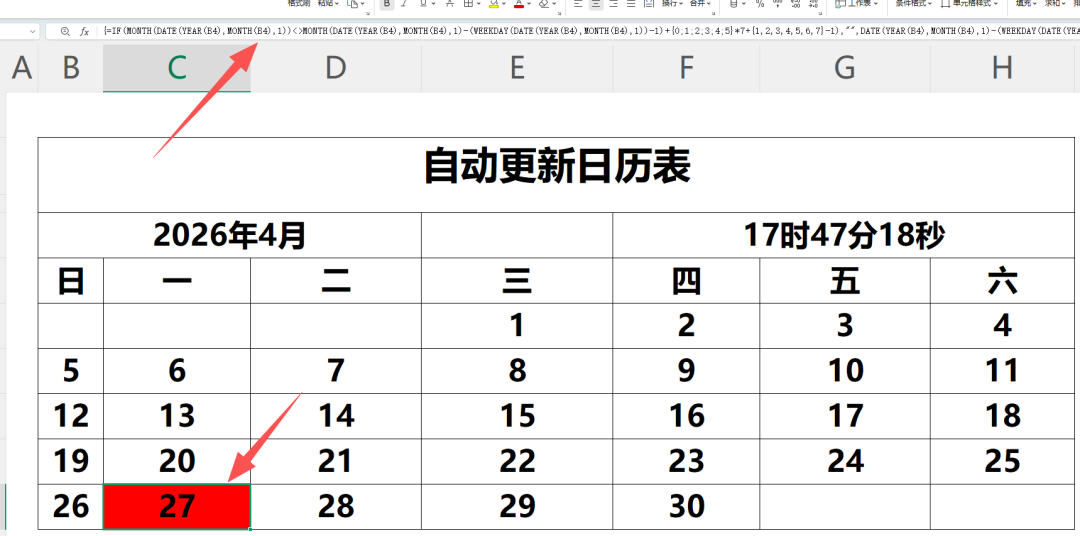Click the align left icon

pyautogui.click(x=579, y=3)
